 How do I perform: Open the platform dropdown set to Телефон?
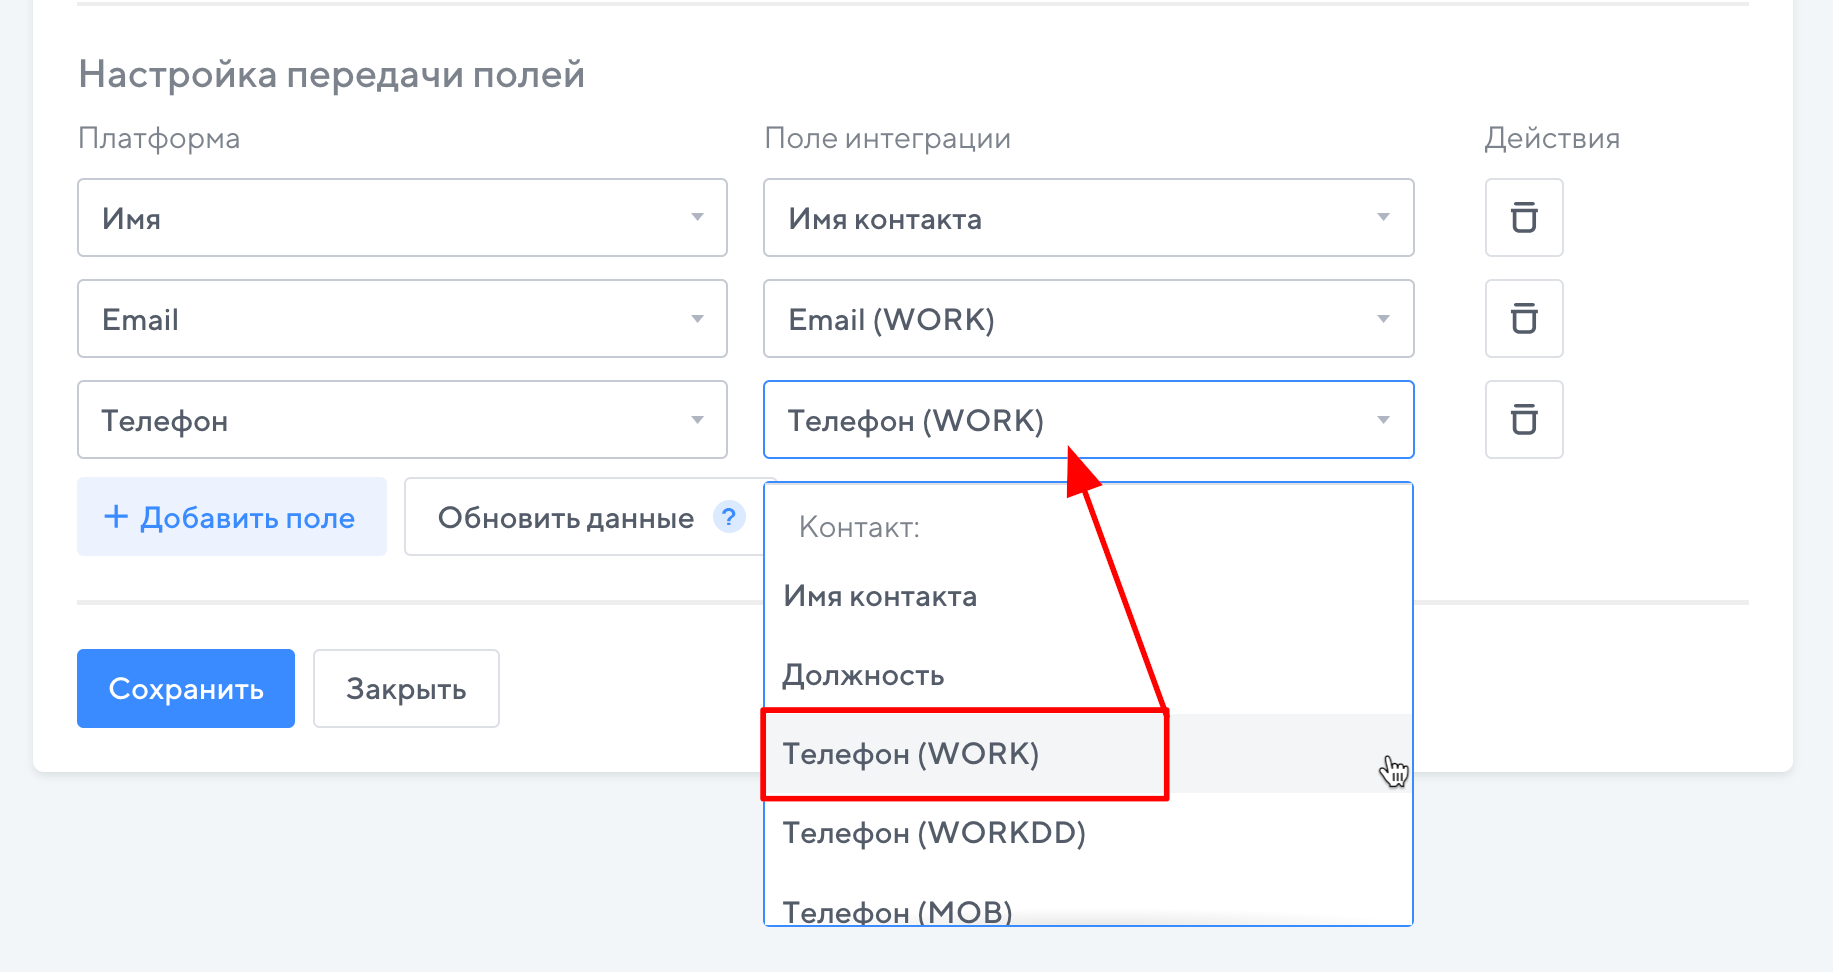(402, 420)
